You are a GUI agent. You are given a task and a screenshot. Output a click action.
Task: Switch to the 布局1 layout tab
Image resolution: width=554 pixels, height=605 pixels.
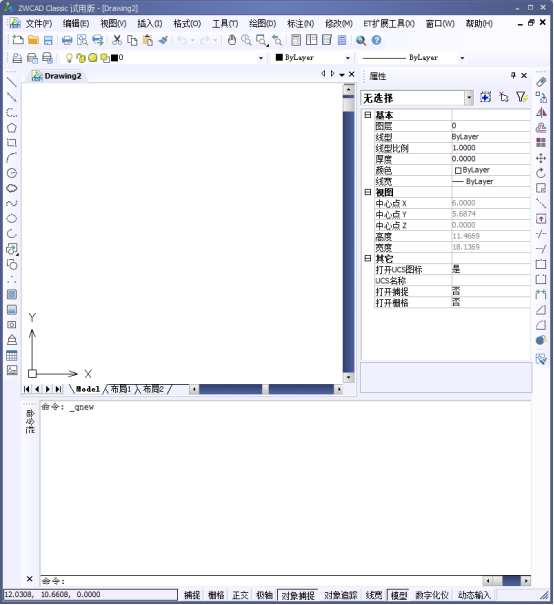click(x=120, y=389)
